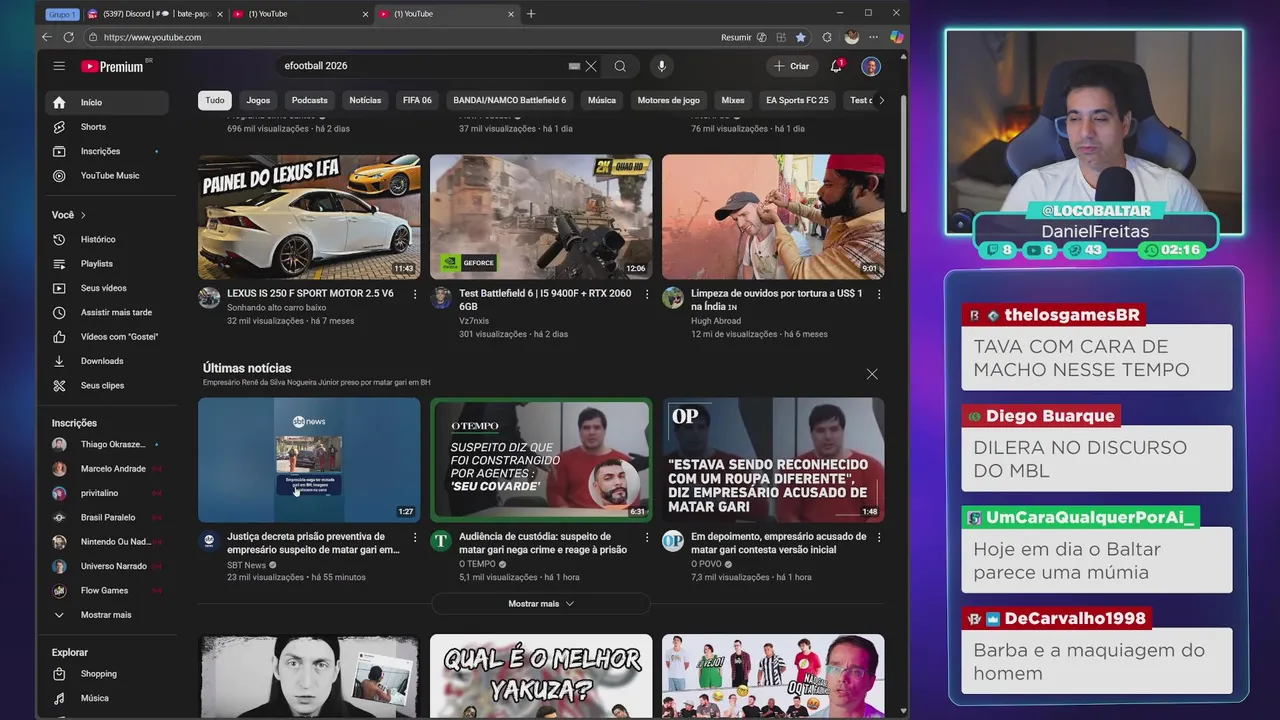Open the notifications bell
Screen dimensions: 1280x720
click(x=836, y=66)
